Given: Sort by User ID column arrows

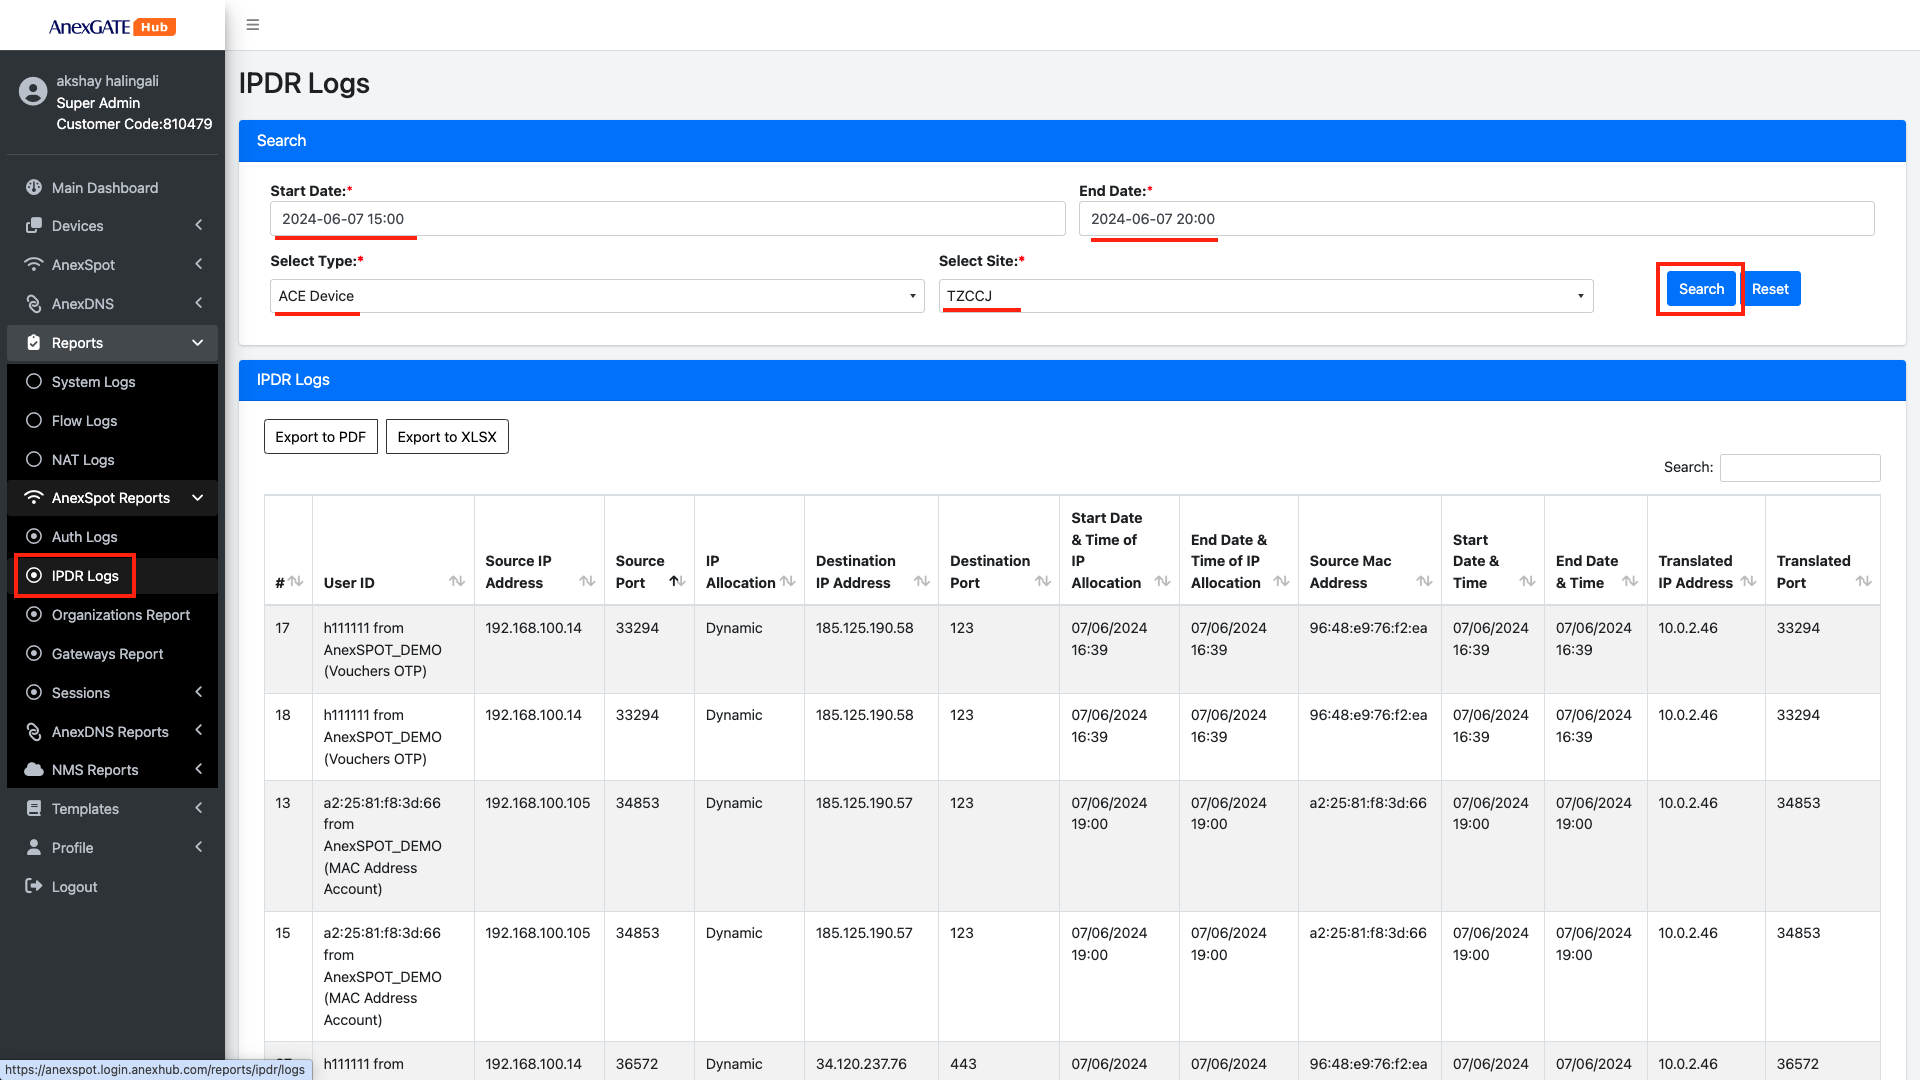Looking at the screenshot, I should 457,581.
